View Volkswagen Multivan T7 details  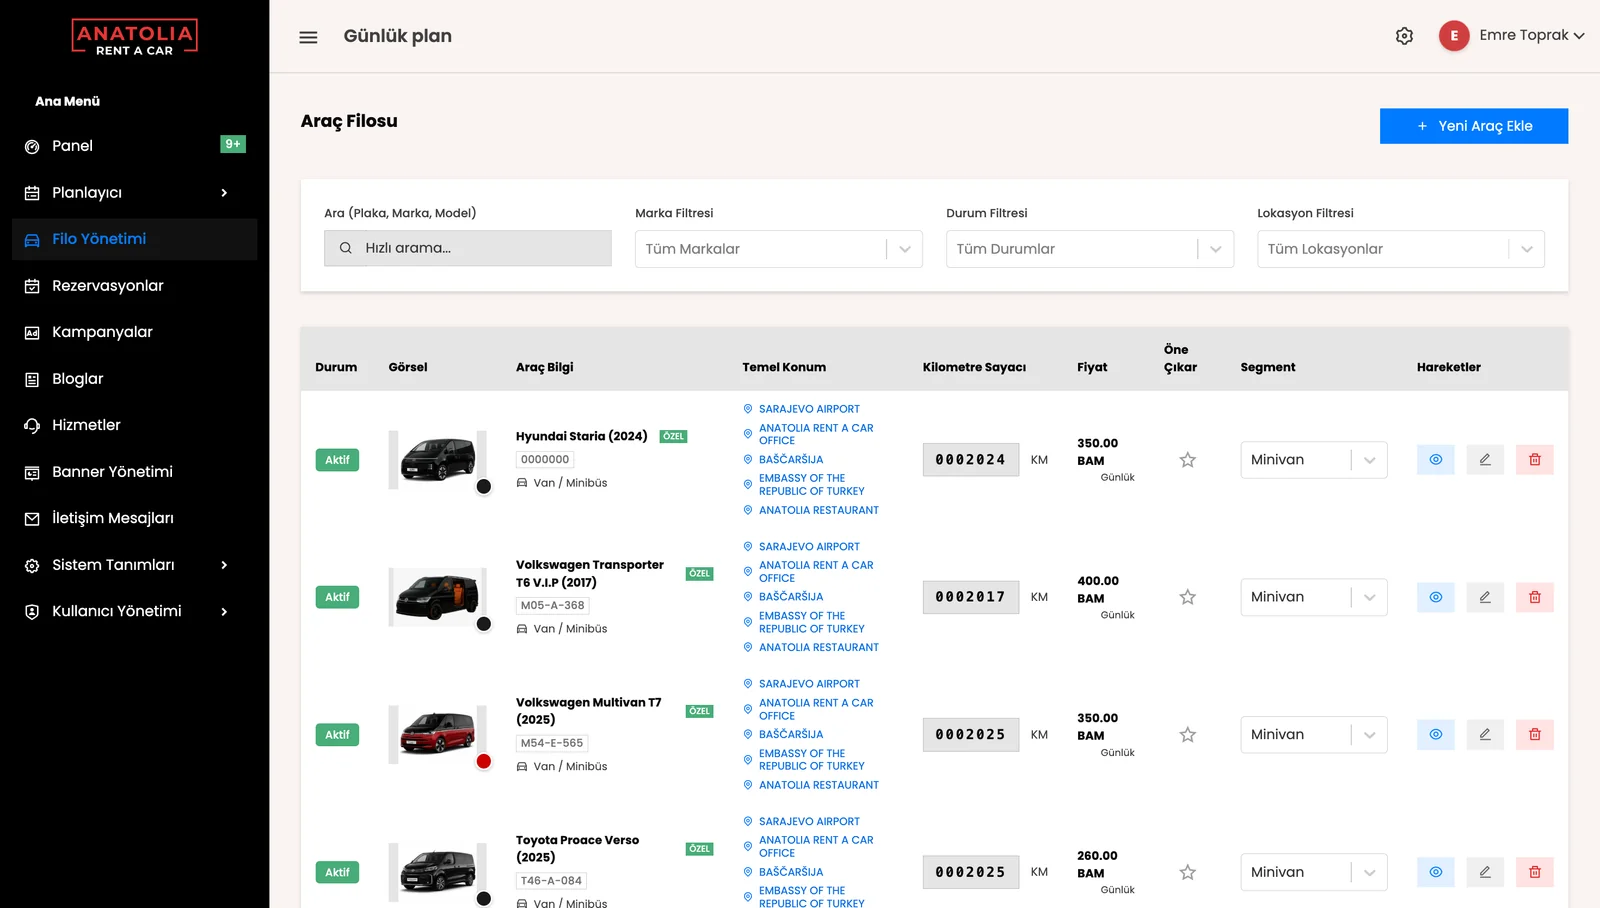(1435, 735)
